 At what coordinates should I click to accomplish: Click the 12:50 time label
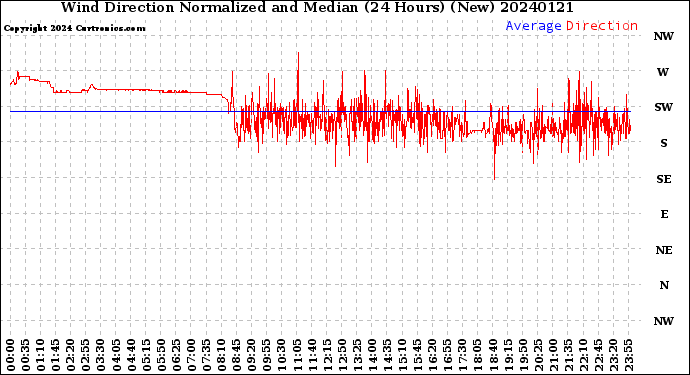point(342,355)
